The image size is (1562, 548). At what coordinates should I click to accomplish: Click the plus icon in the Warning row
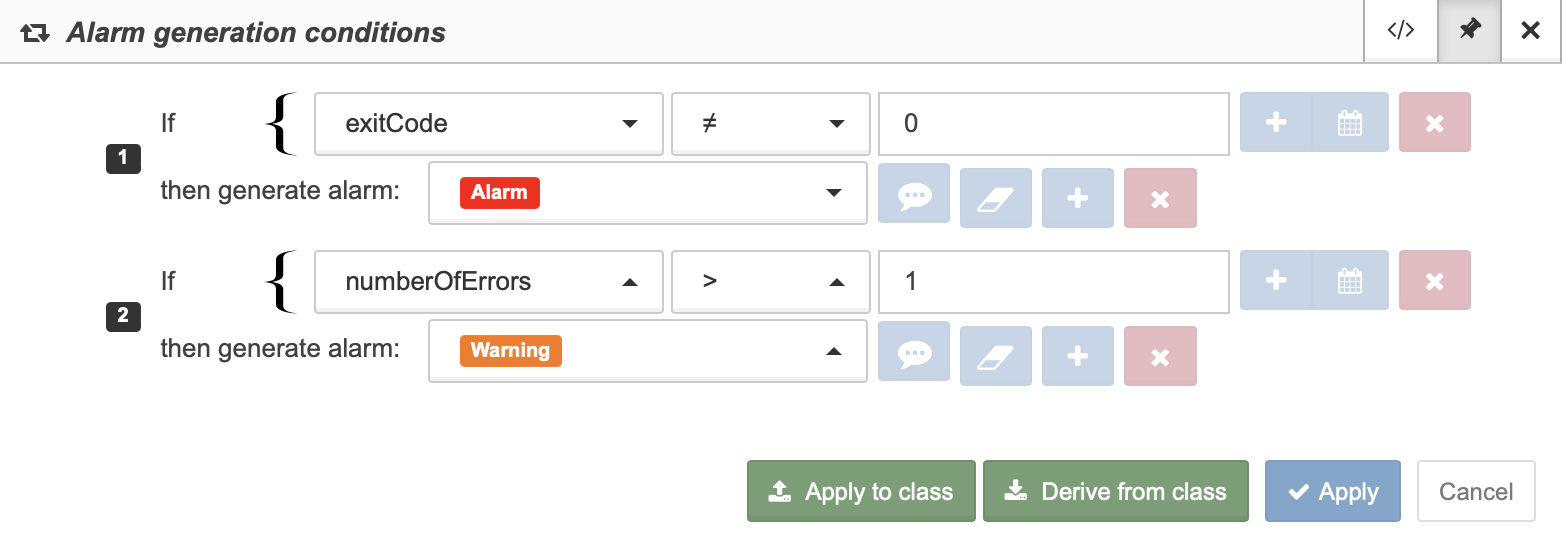pyautogui.click(x=1078, y=356)
